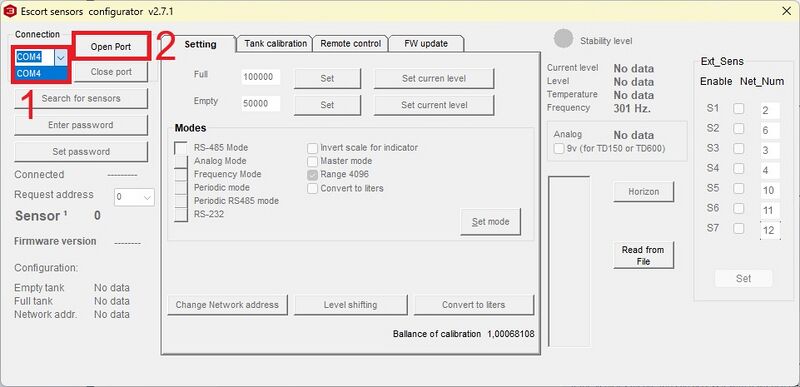
Task: Click Set current level for Empty
Action: 434,105
